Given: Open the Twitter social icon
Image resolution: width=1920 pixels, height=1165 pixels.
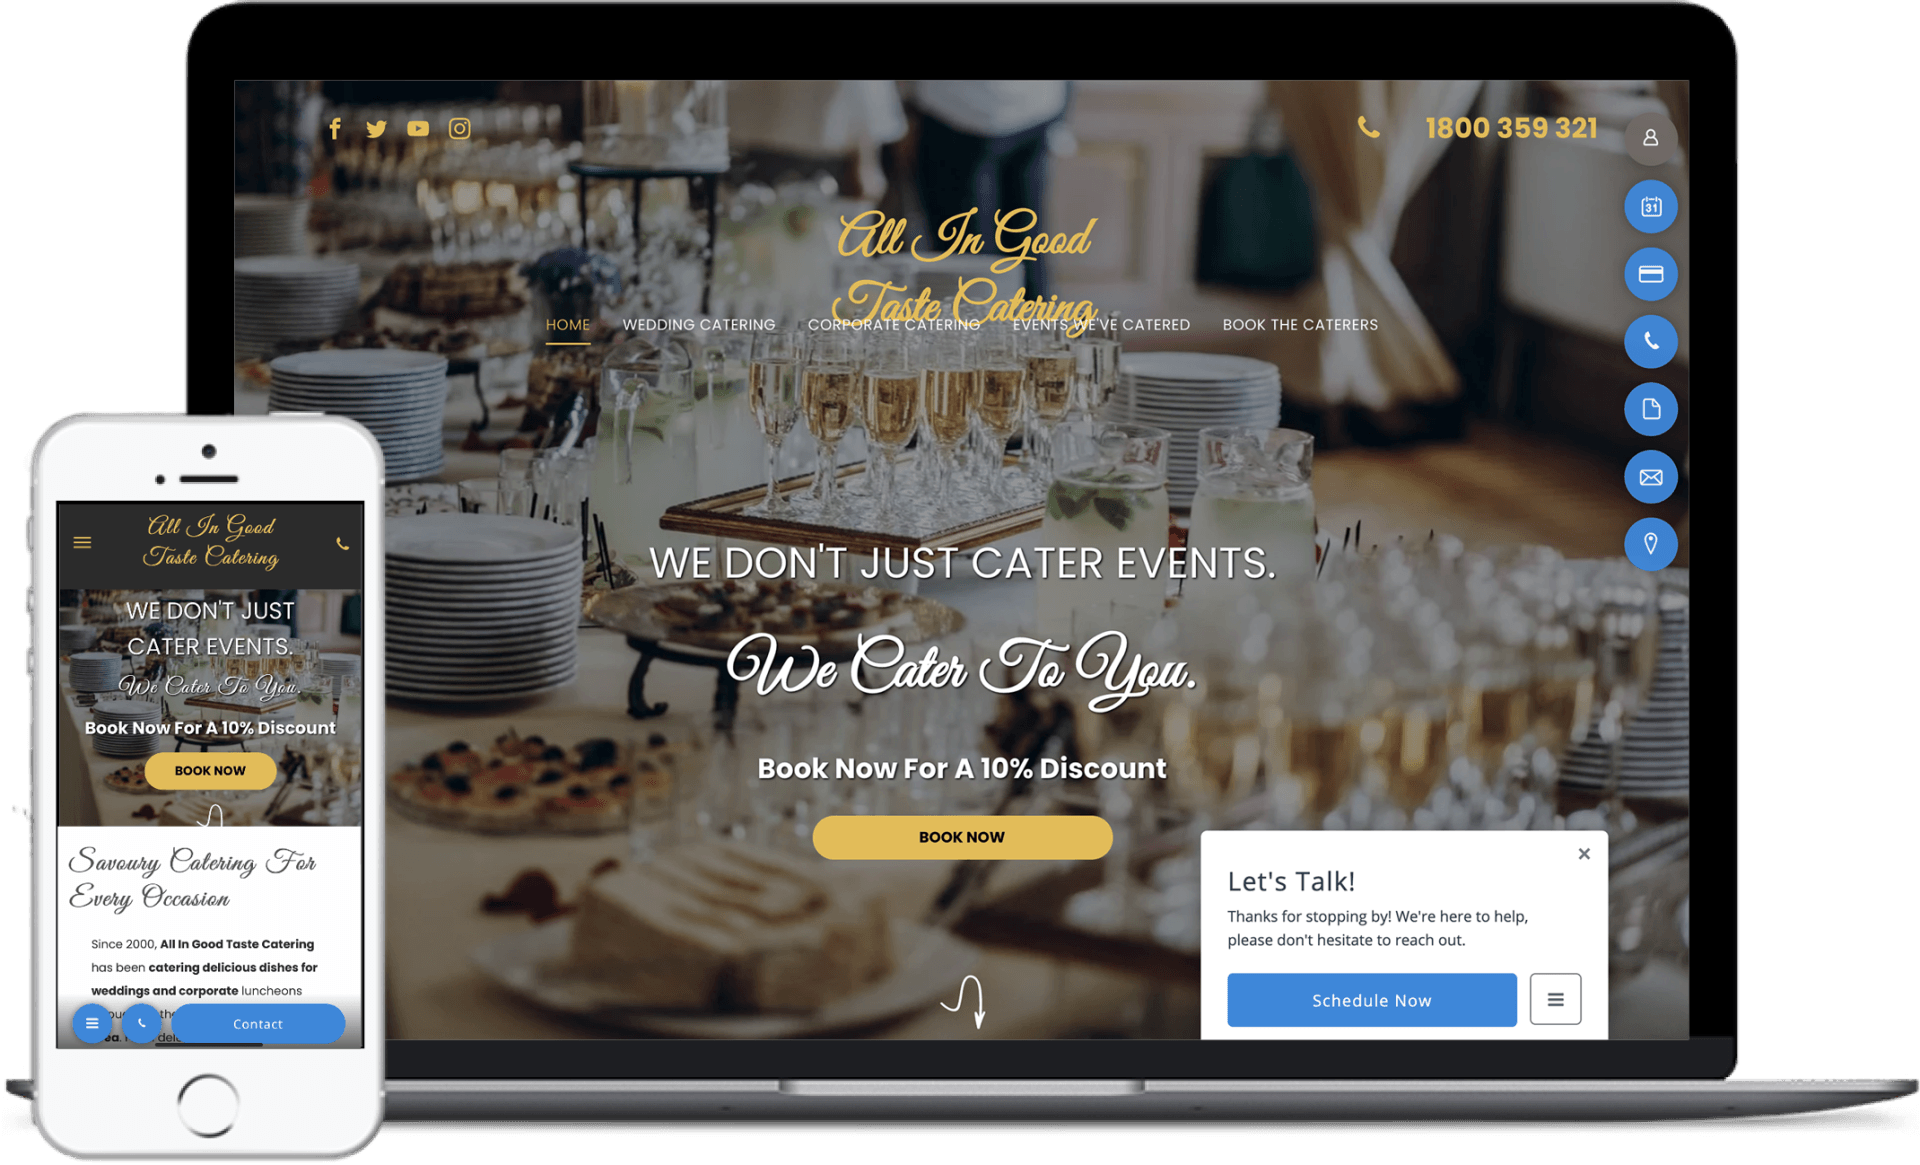Looking at the screenshot, I should pos(376,128).
